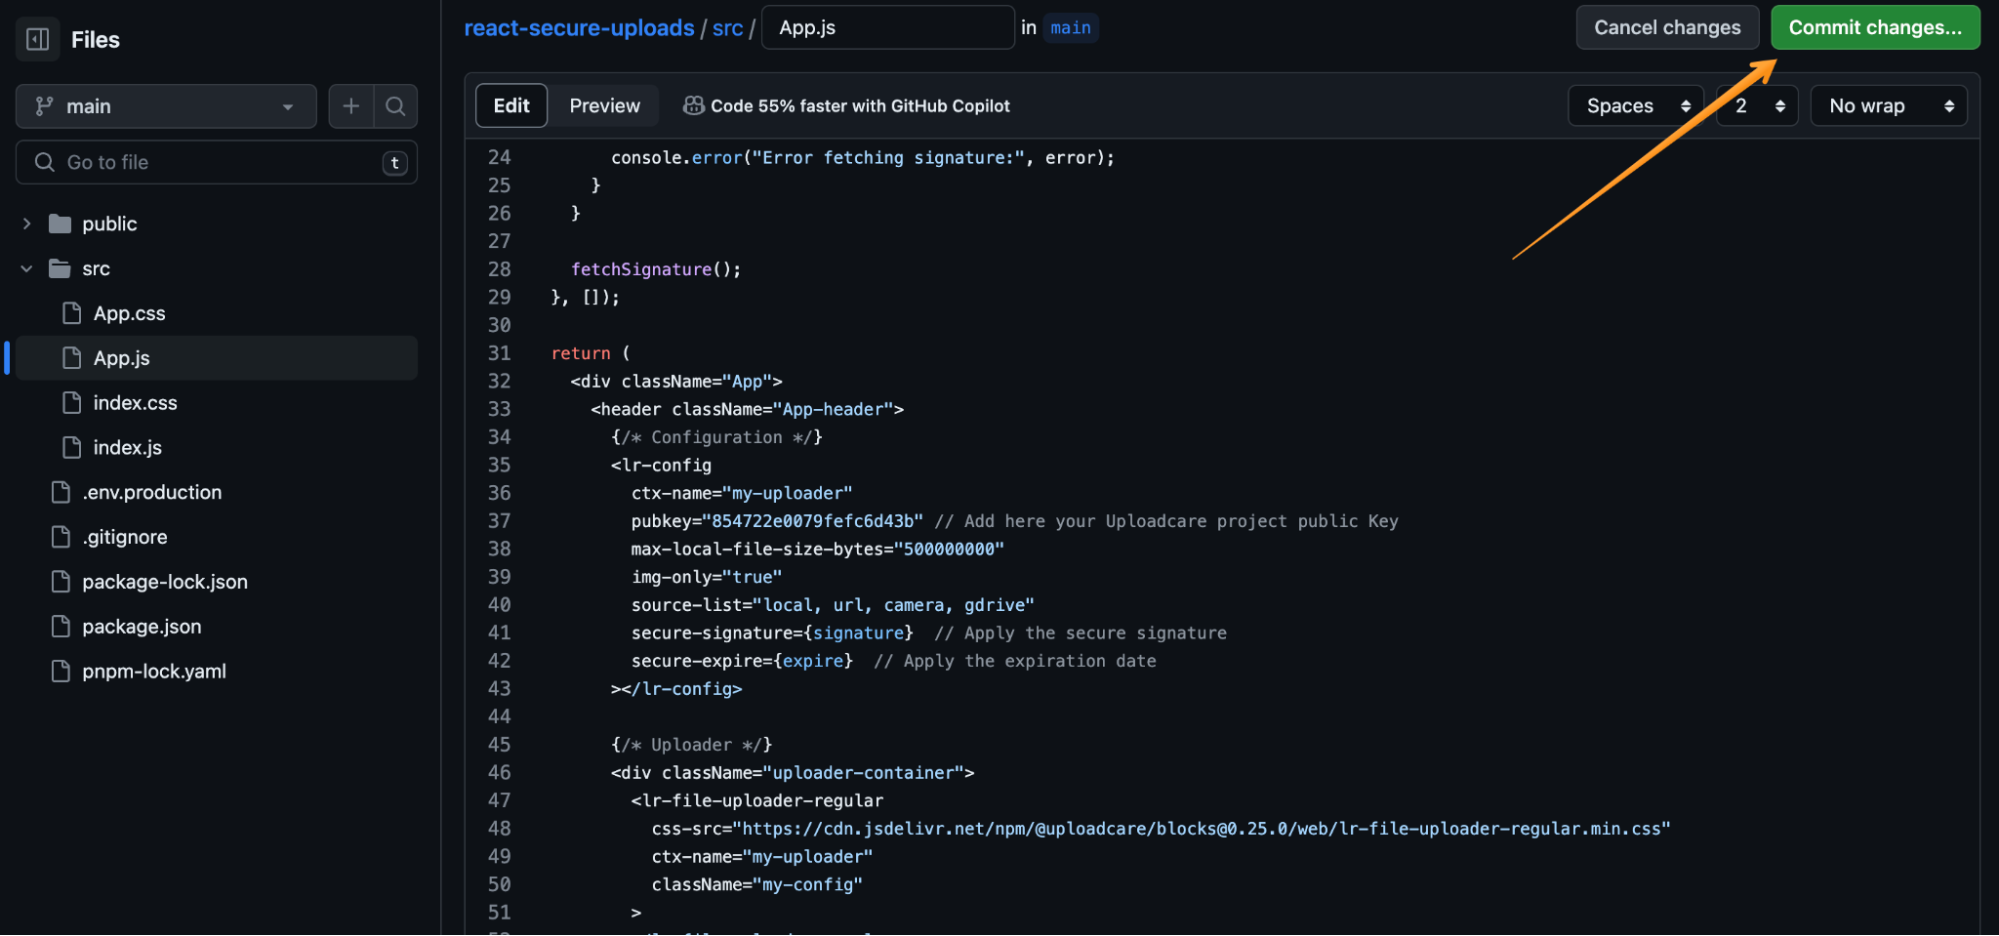This screenshot has height=936, width=1999.
Task: Open the file search magnifier icon
Action: [396, 106]
